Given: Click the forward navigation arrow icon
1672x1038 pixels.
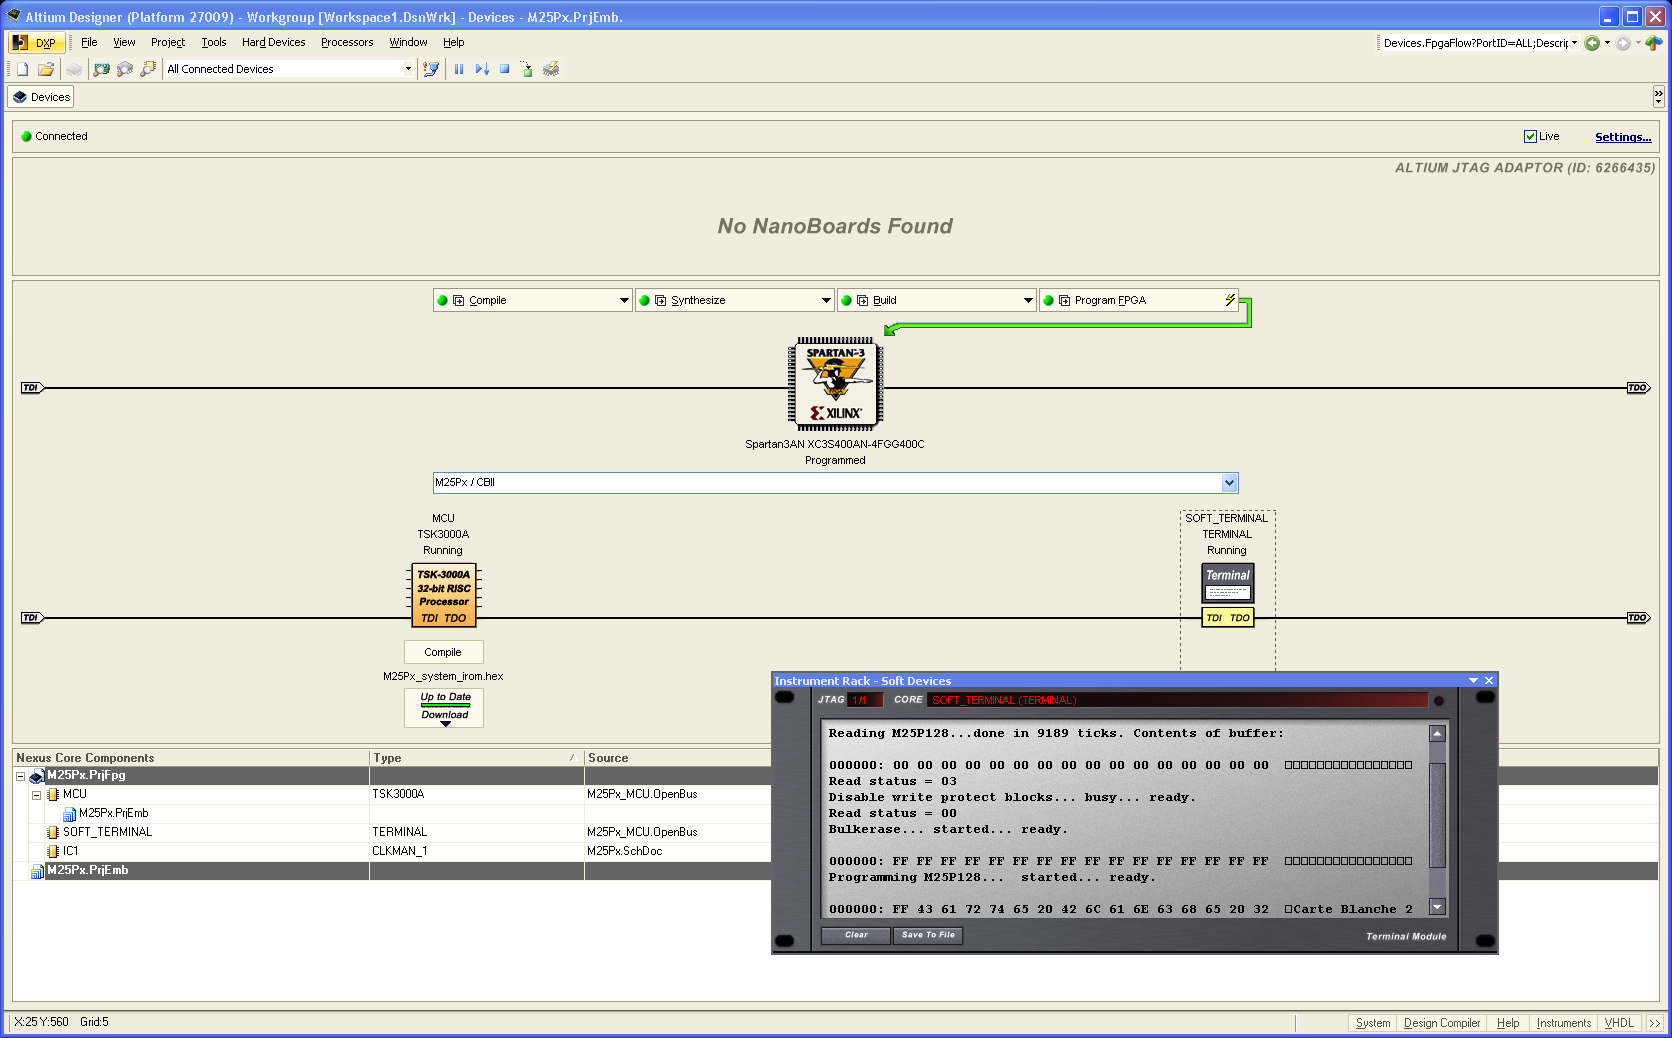Looking at the screenshot, I should (1623, 43).
